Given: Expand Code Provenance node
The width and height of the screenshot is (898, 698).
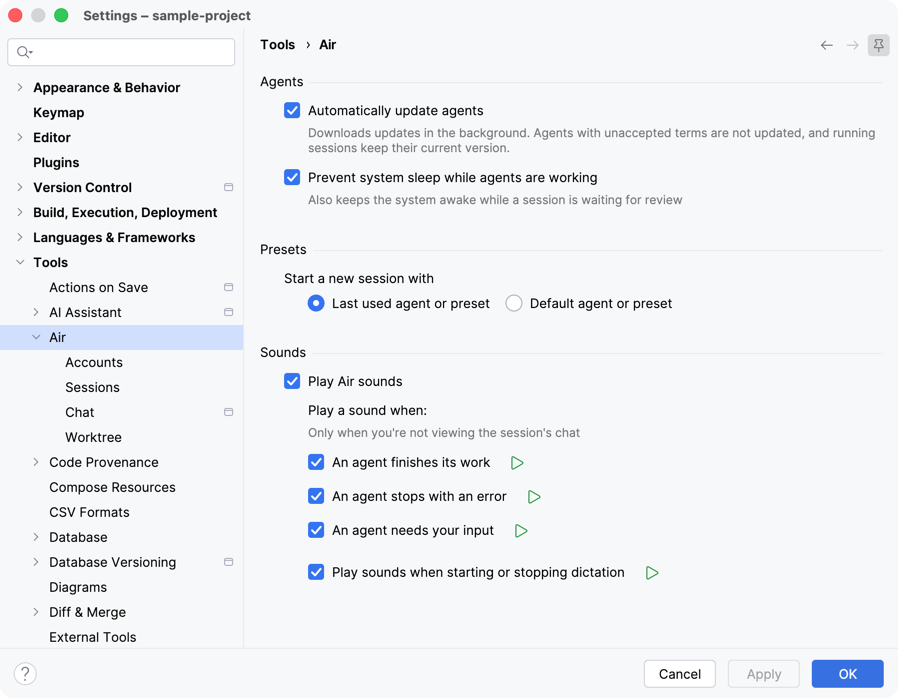Looking at the screenshot, I should 36,462.
